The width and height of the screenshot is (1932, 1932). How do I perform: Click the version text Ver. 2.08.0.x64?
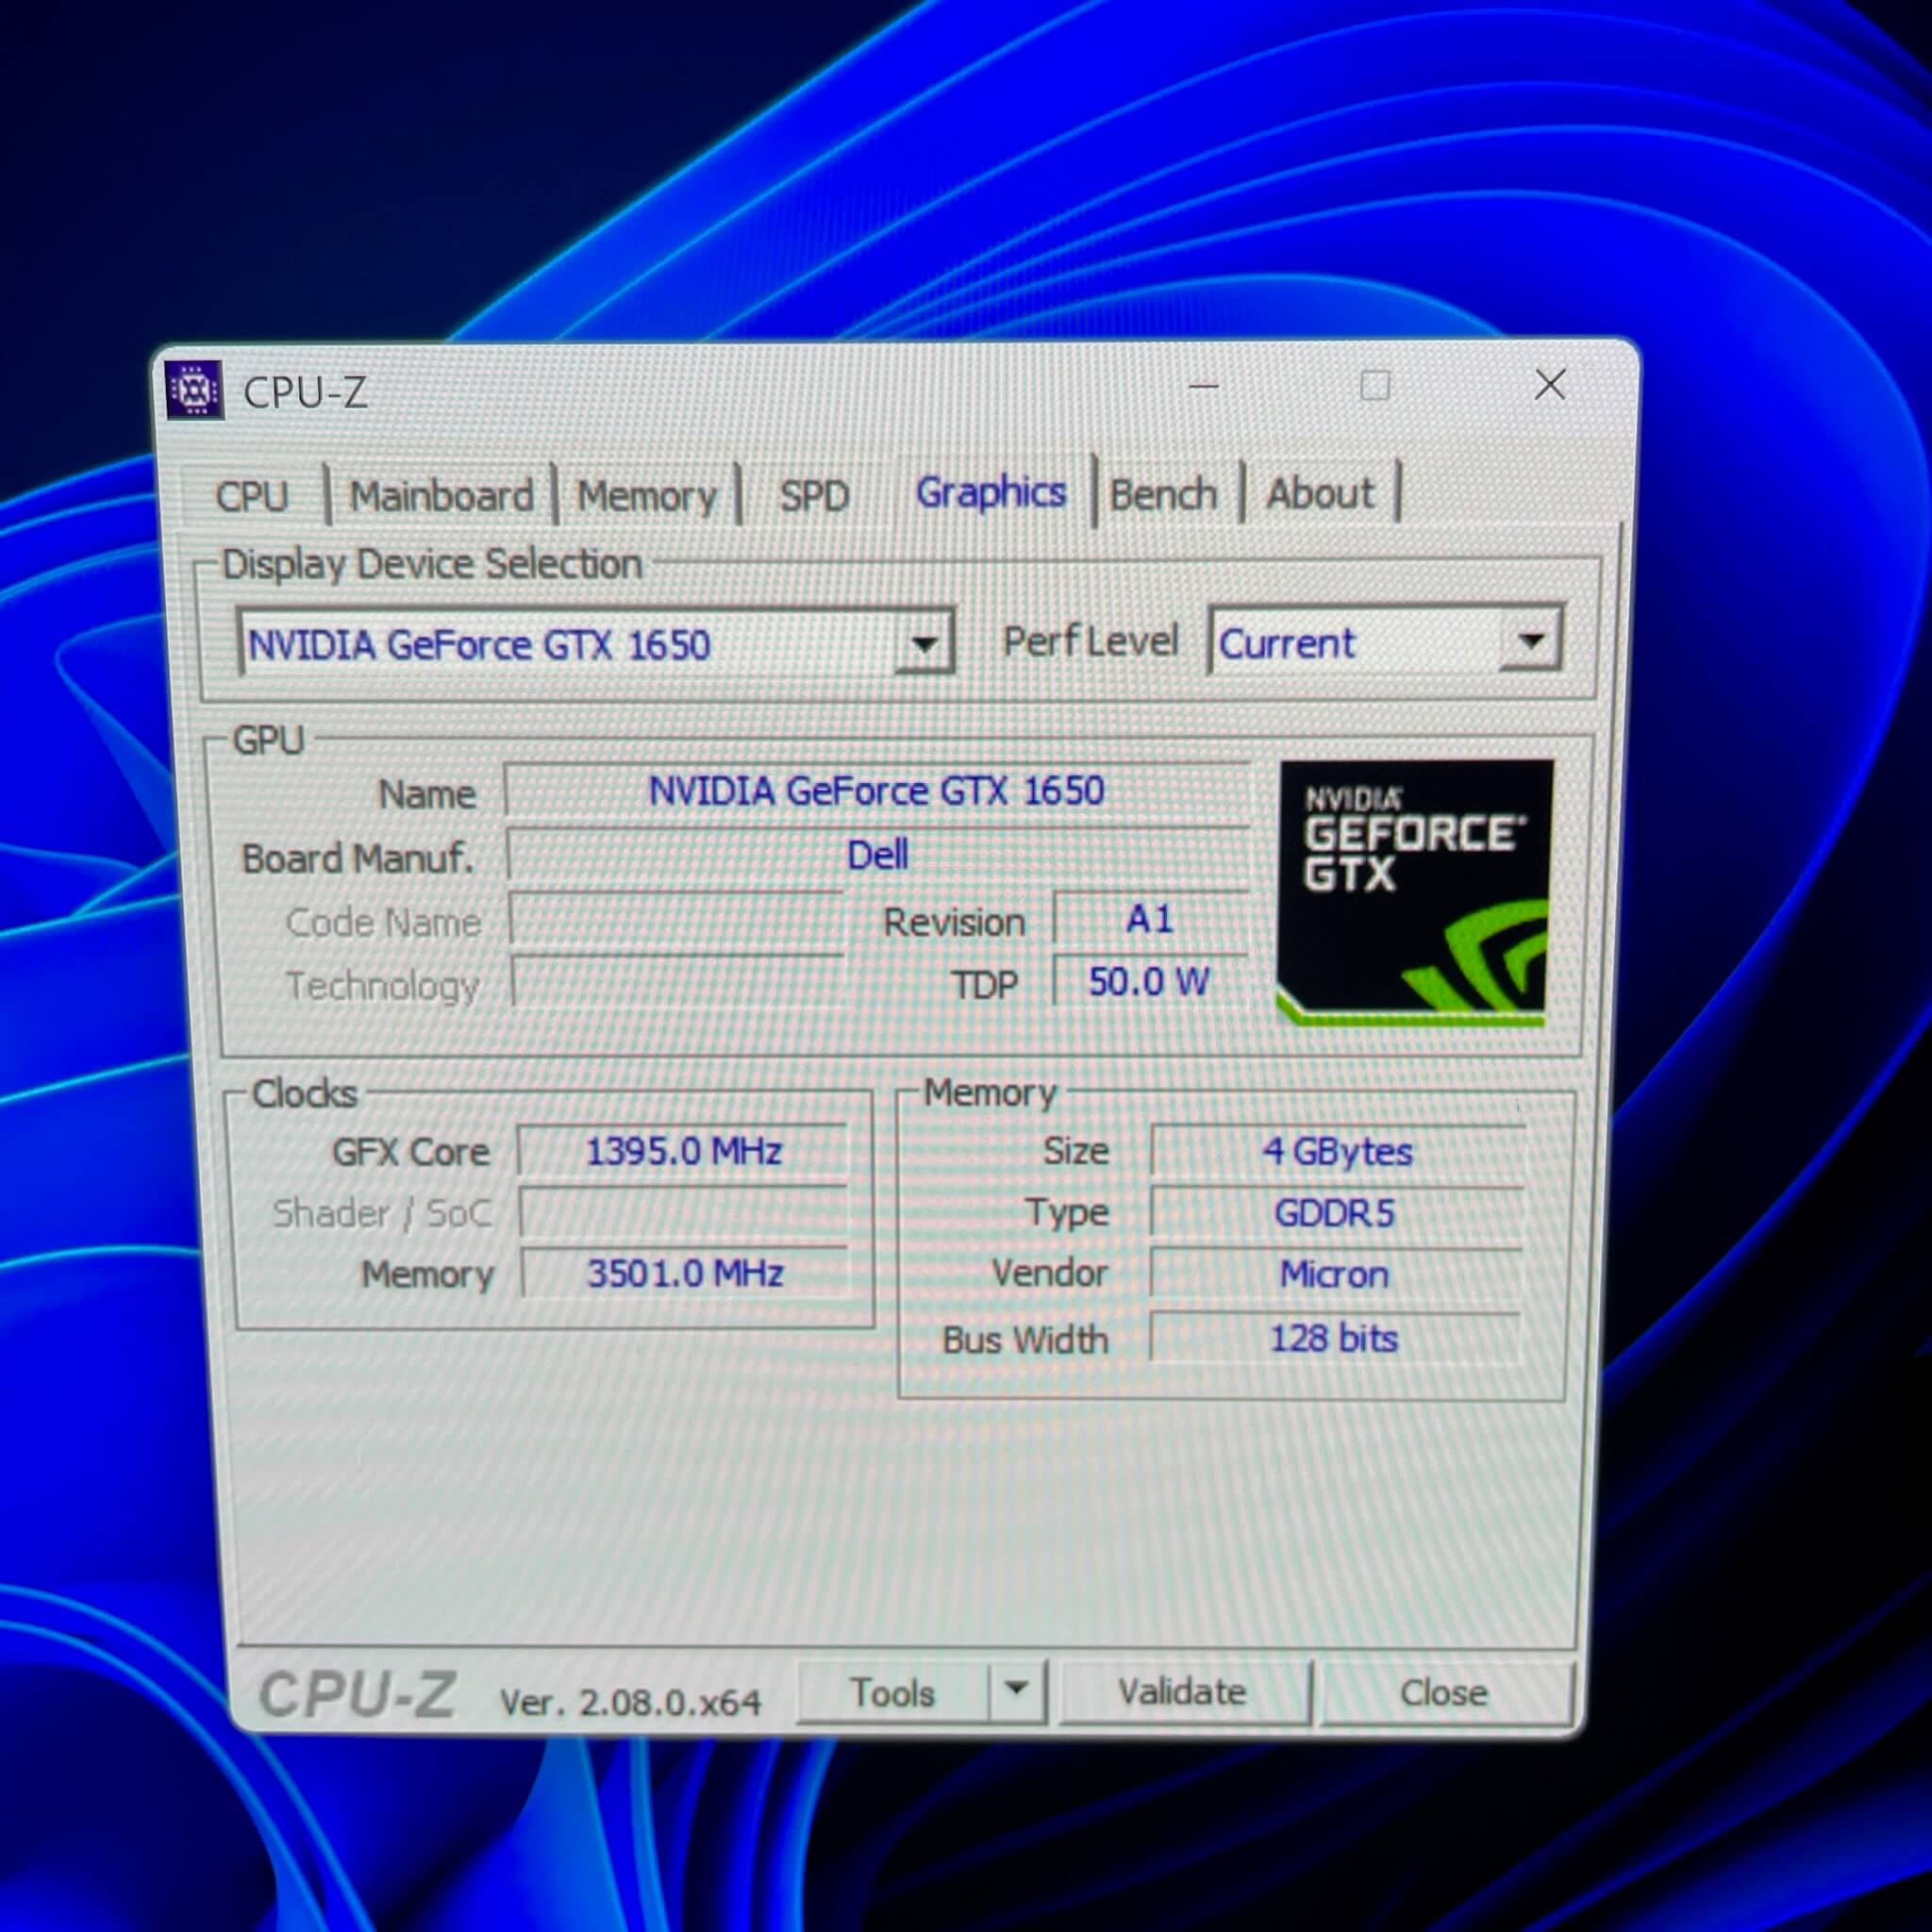tap(631, 1701)
